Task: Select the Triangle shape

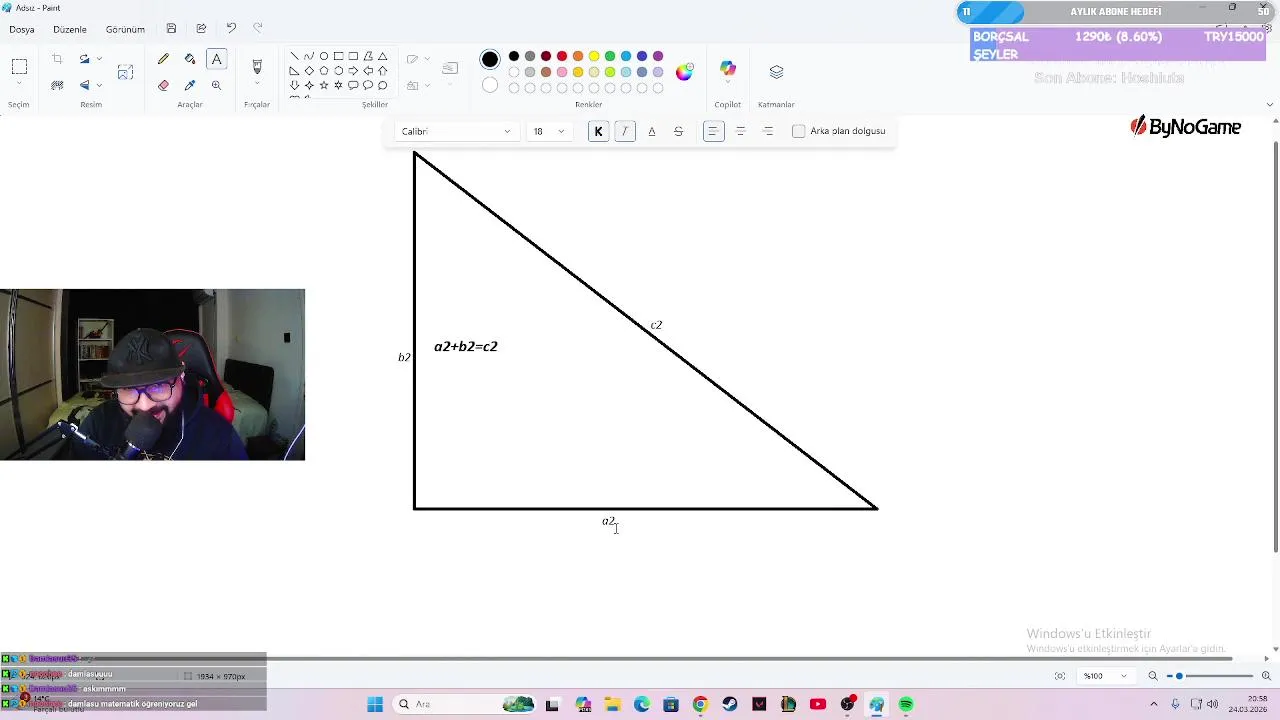Action: [x=382, y=56]
